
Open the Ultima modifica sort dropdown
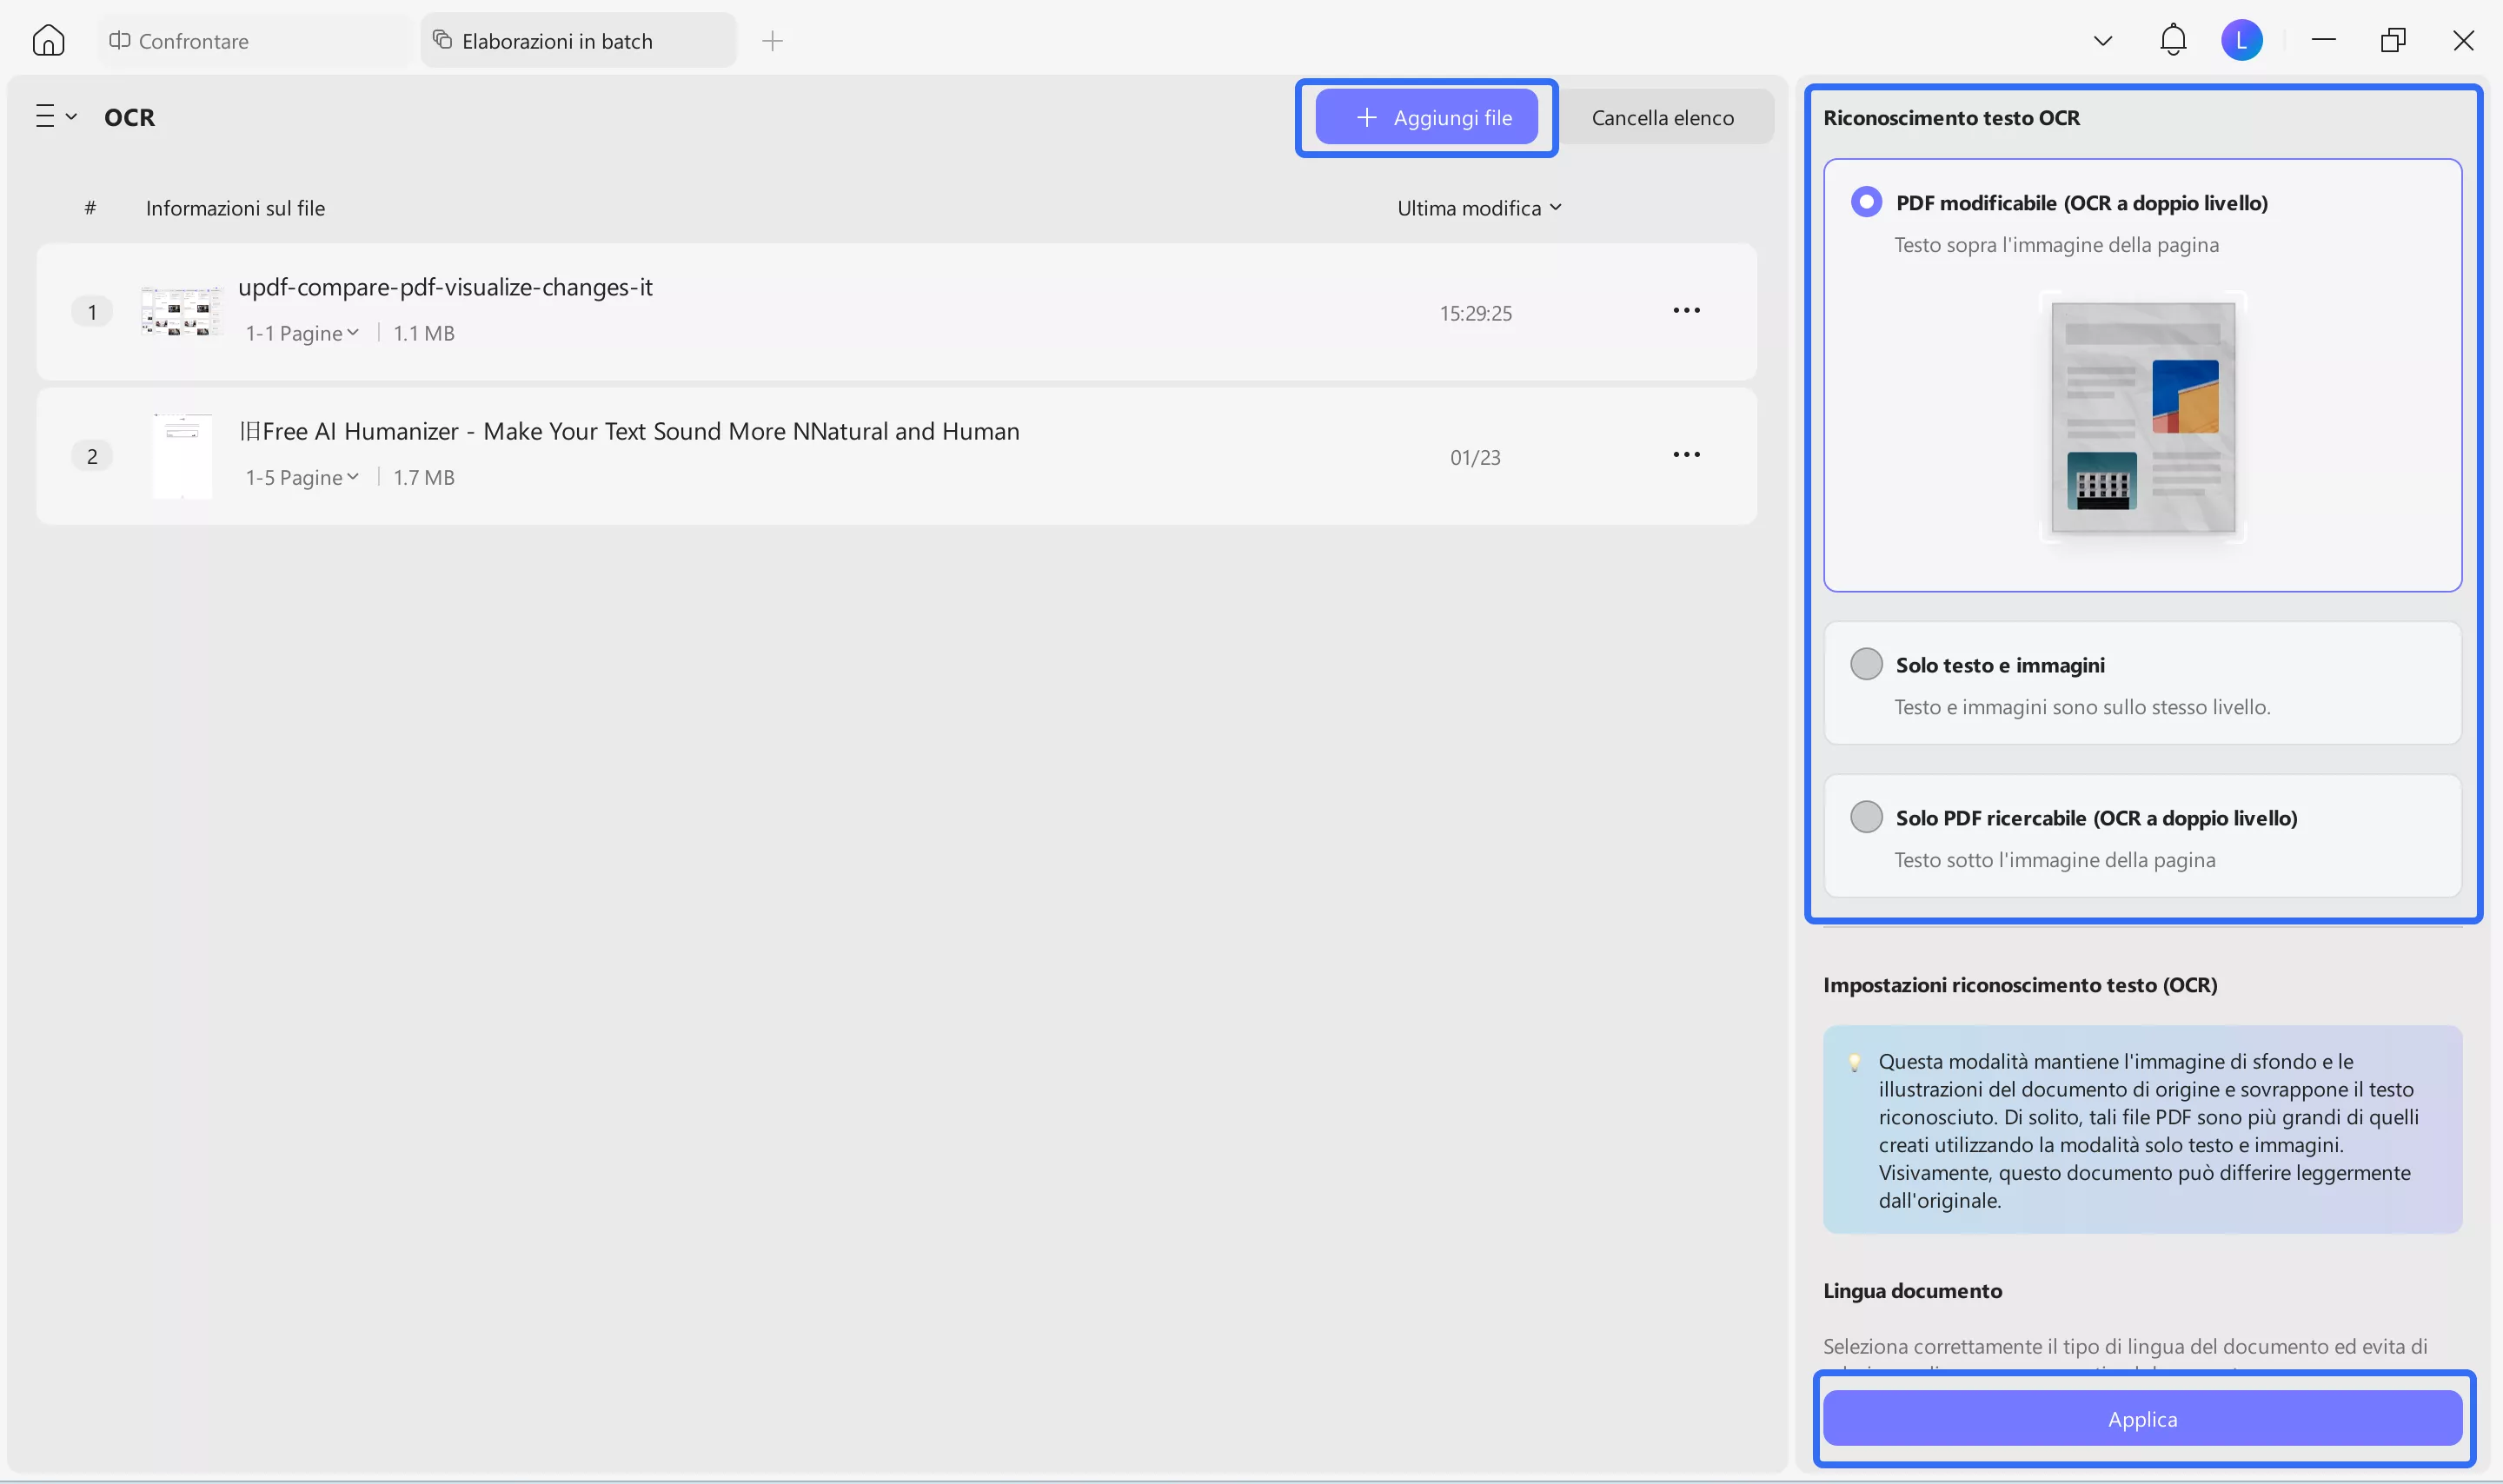click(1480, 207)
